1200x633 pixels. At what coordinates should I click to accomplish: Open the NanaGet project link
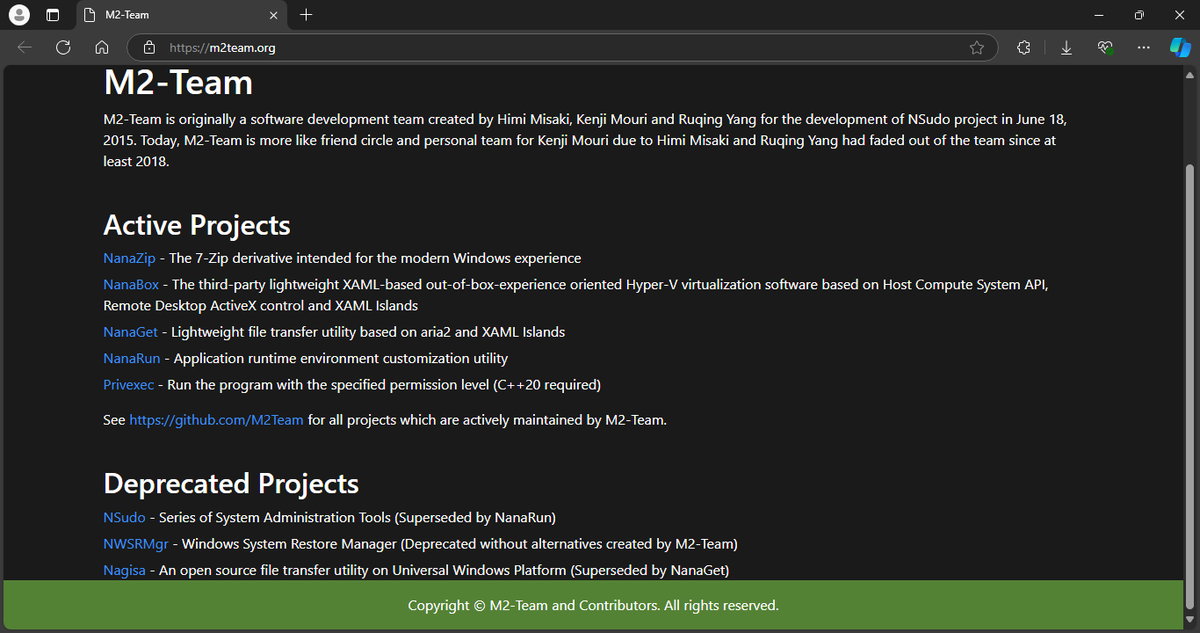pos(130,332)
